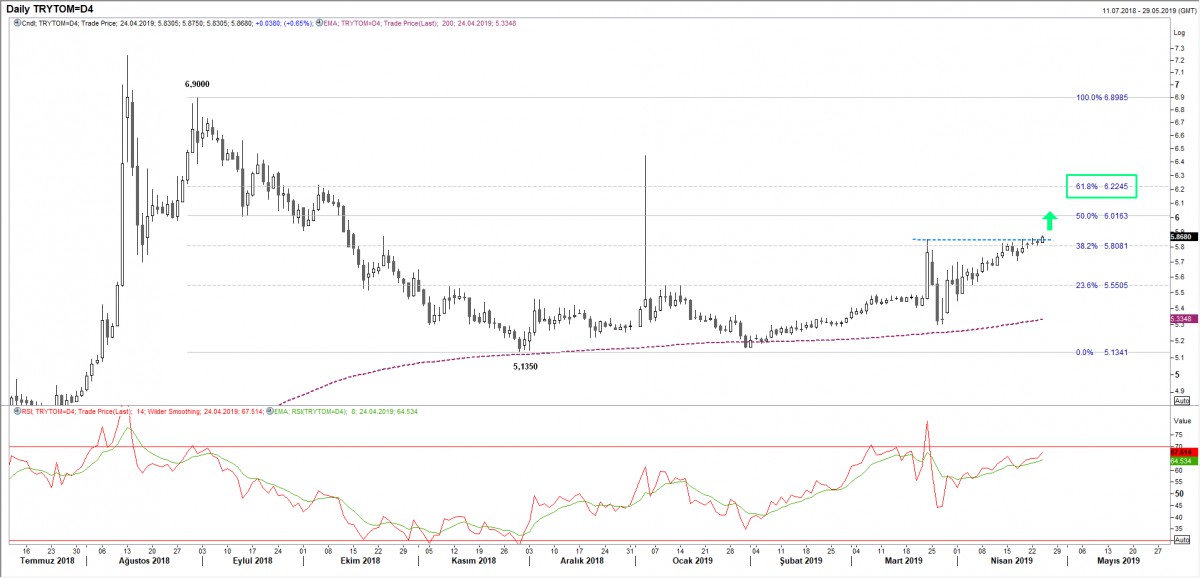Click the 5.3348 EMA value tag

click(x=1181, y=318)
